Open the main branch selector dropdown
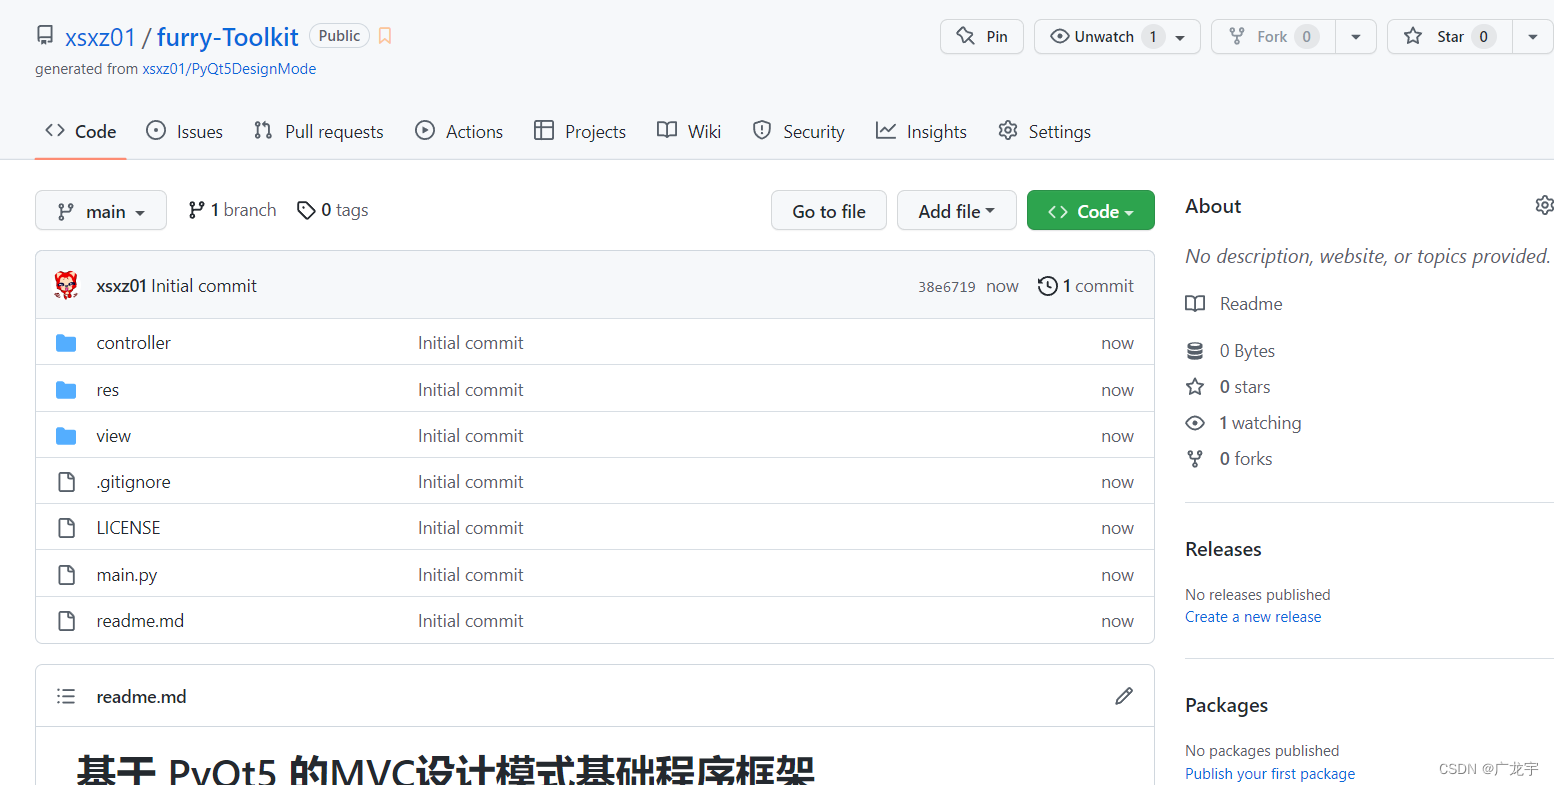Screen dimensions: 1554x785 [101, 211]
